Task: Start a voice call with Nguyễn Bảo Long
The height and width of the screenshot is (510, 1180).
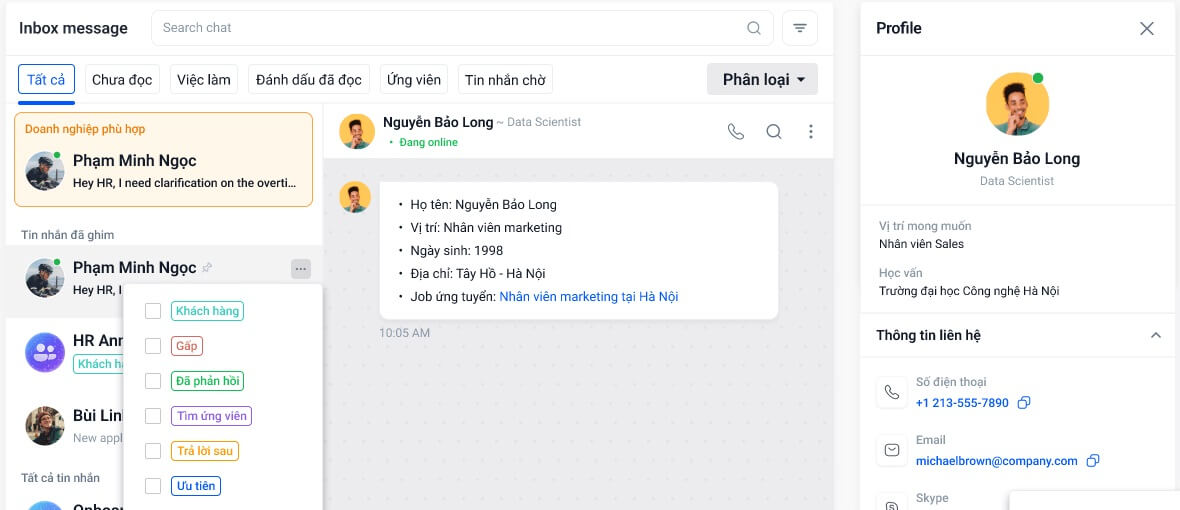Action: 735,132
